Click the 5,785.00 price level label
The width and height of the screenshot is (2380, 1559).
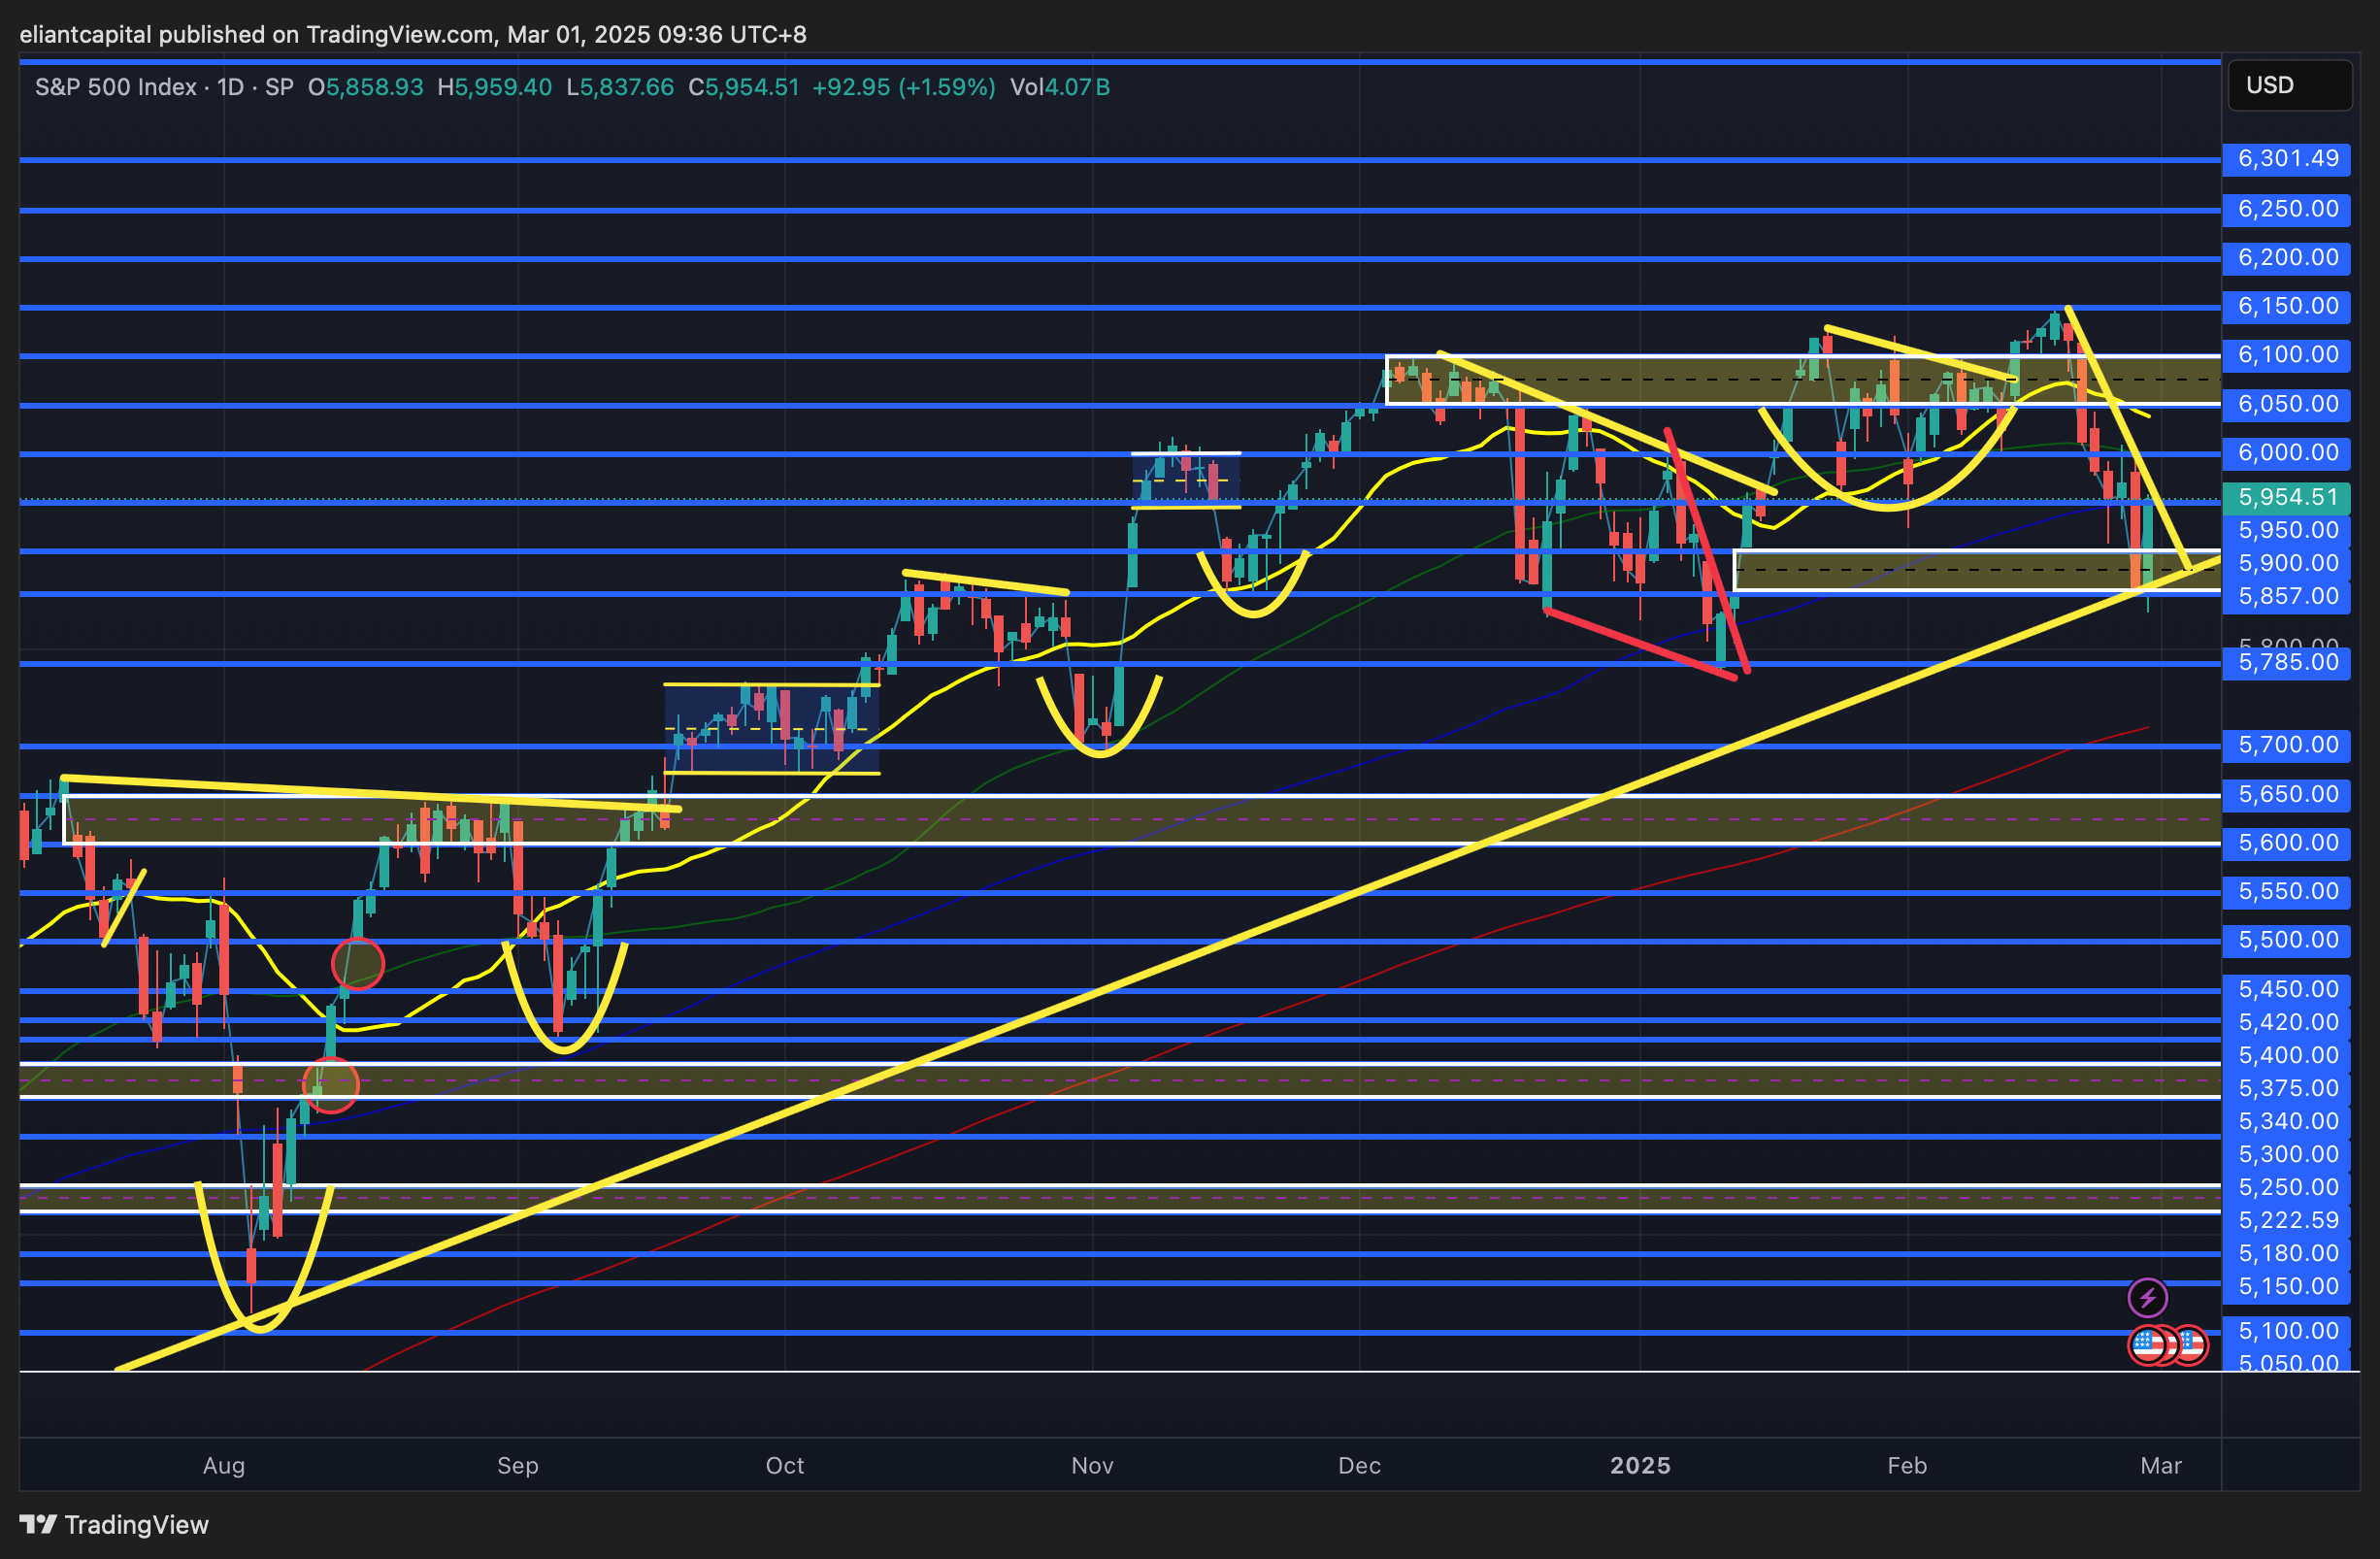tap(2286, 662)
